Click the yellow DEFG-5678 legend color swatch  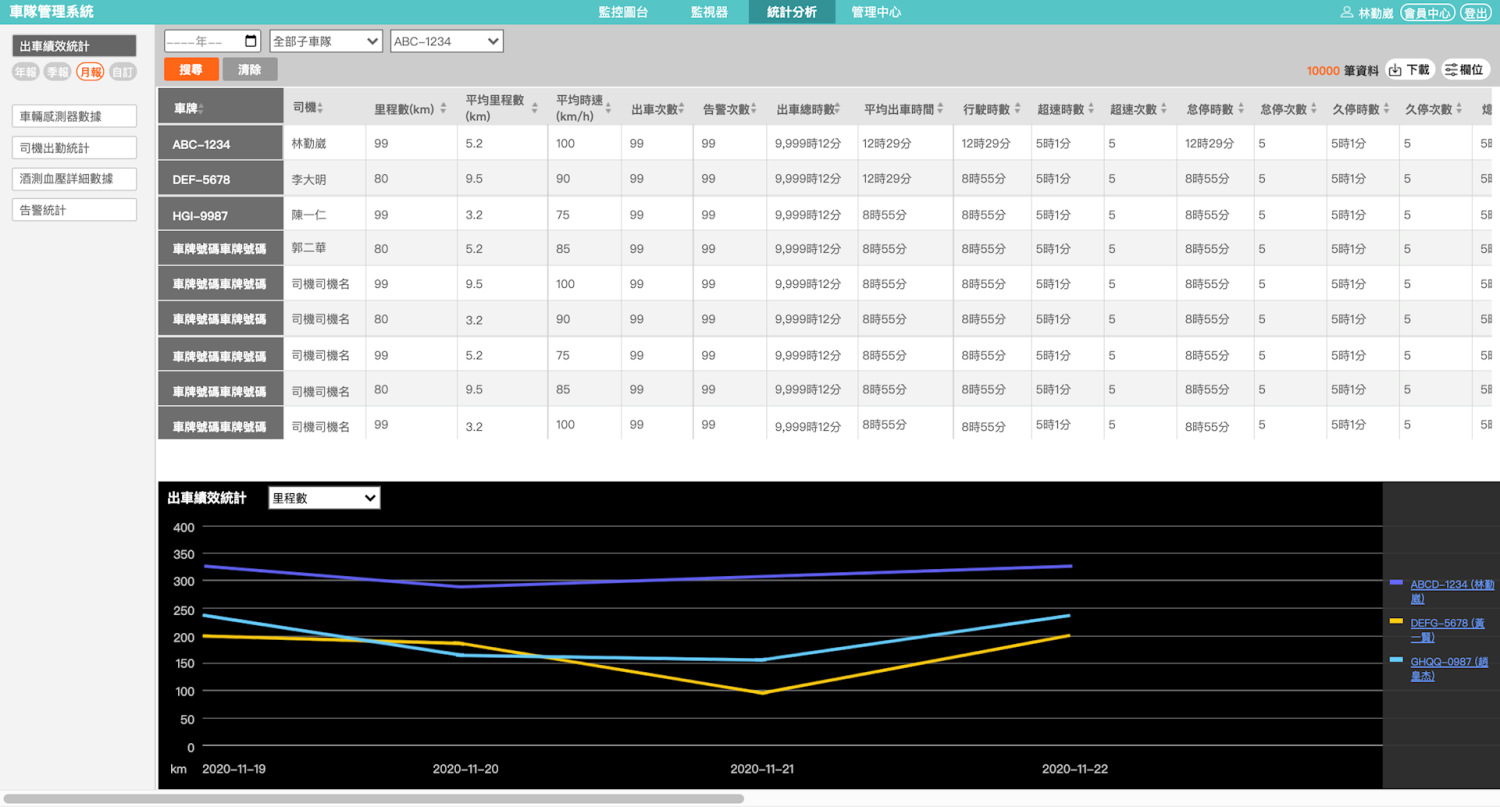1397,621
